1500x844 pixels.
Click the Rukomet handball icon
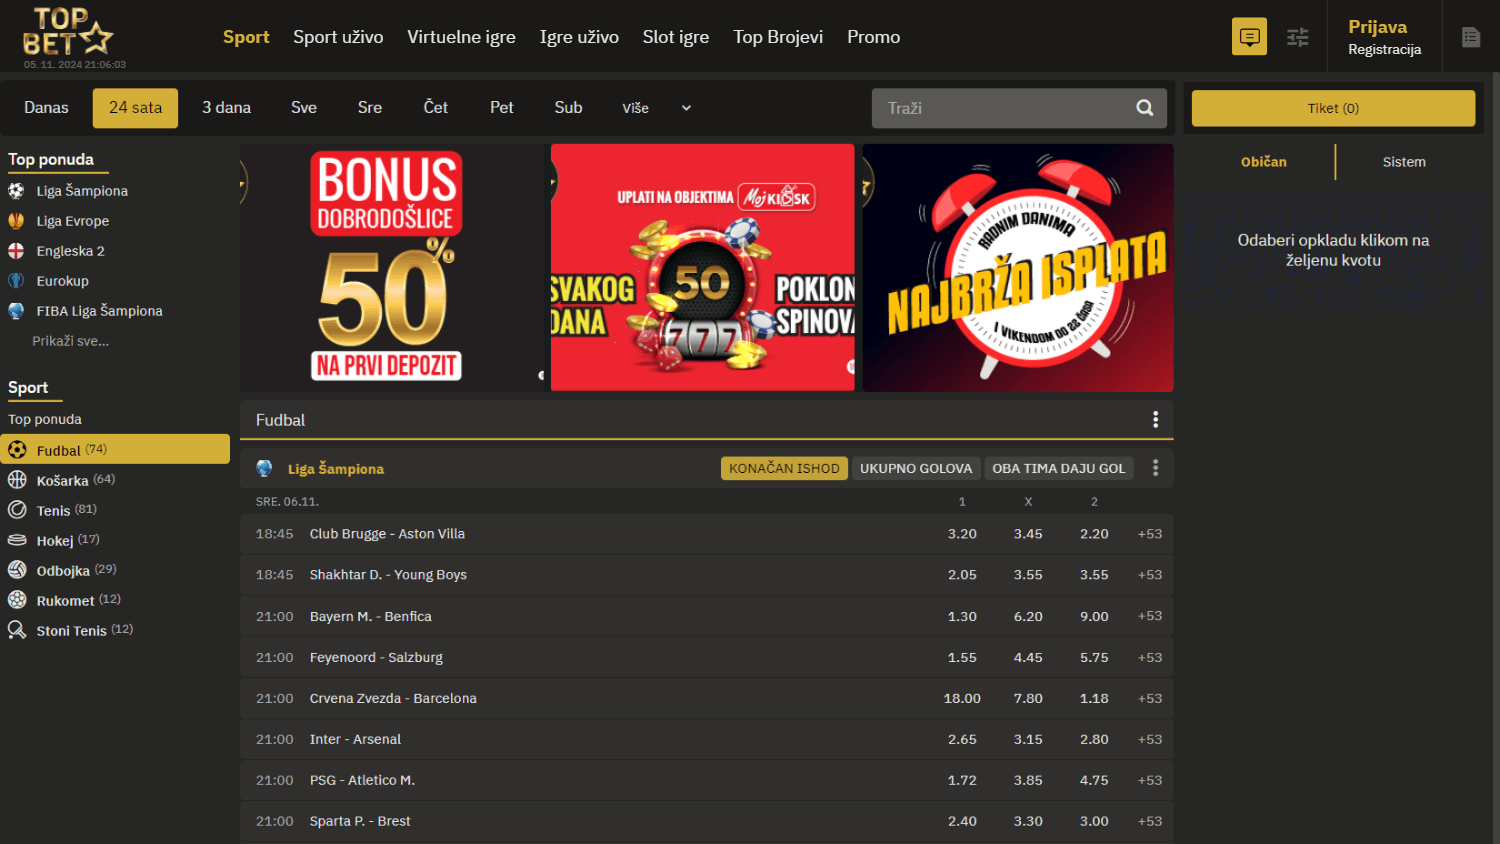(17, 600)
